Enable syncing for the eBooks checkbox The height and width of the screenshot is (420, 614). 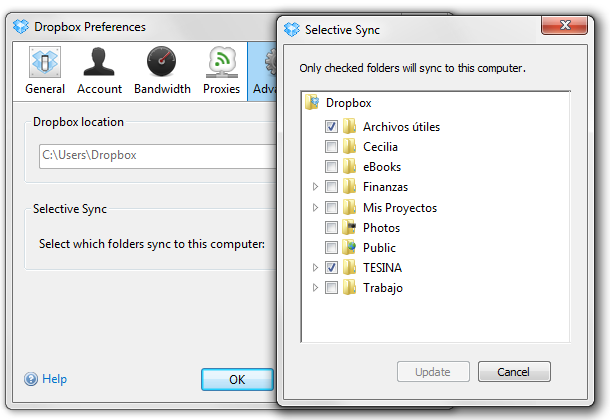click(331, 166)
